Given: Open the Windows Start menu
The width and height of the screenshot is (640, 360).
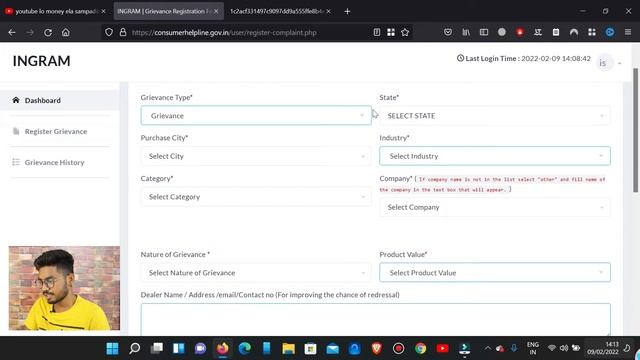Looking at the screenshot, I should (112, 348).
